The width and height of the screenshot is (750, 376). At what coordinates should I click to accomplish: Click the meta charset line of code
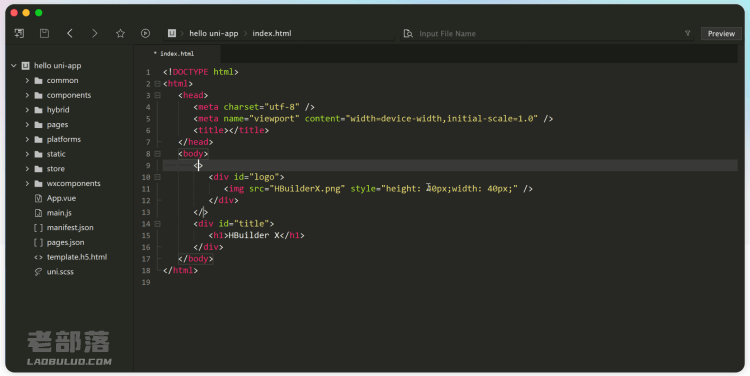[x=254, y=107]
